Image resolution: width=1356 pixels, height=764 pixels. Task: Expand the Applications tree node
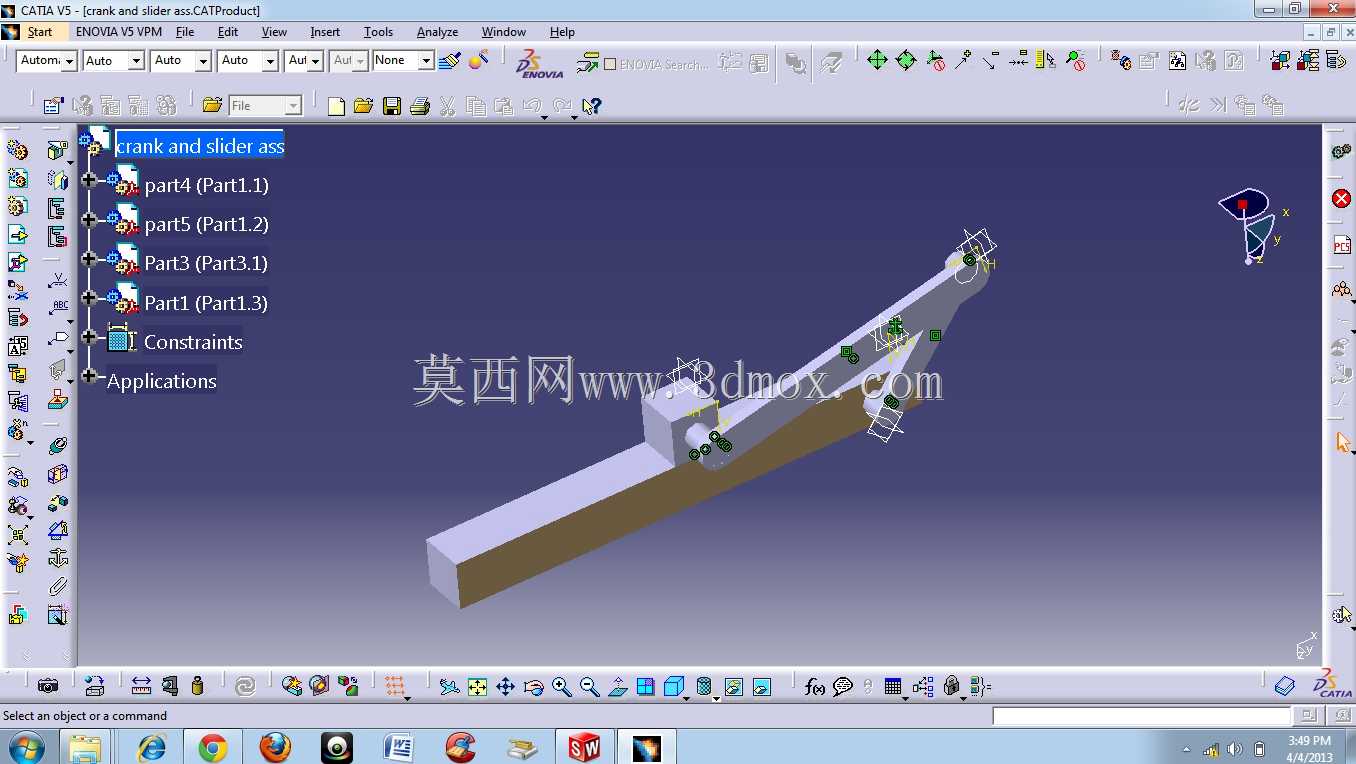(89, 376)
